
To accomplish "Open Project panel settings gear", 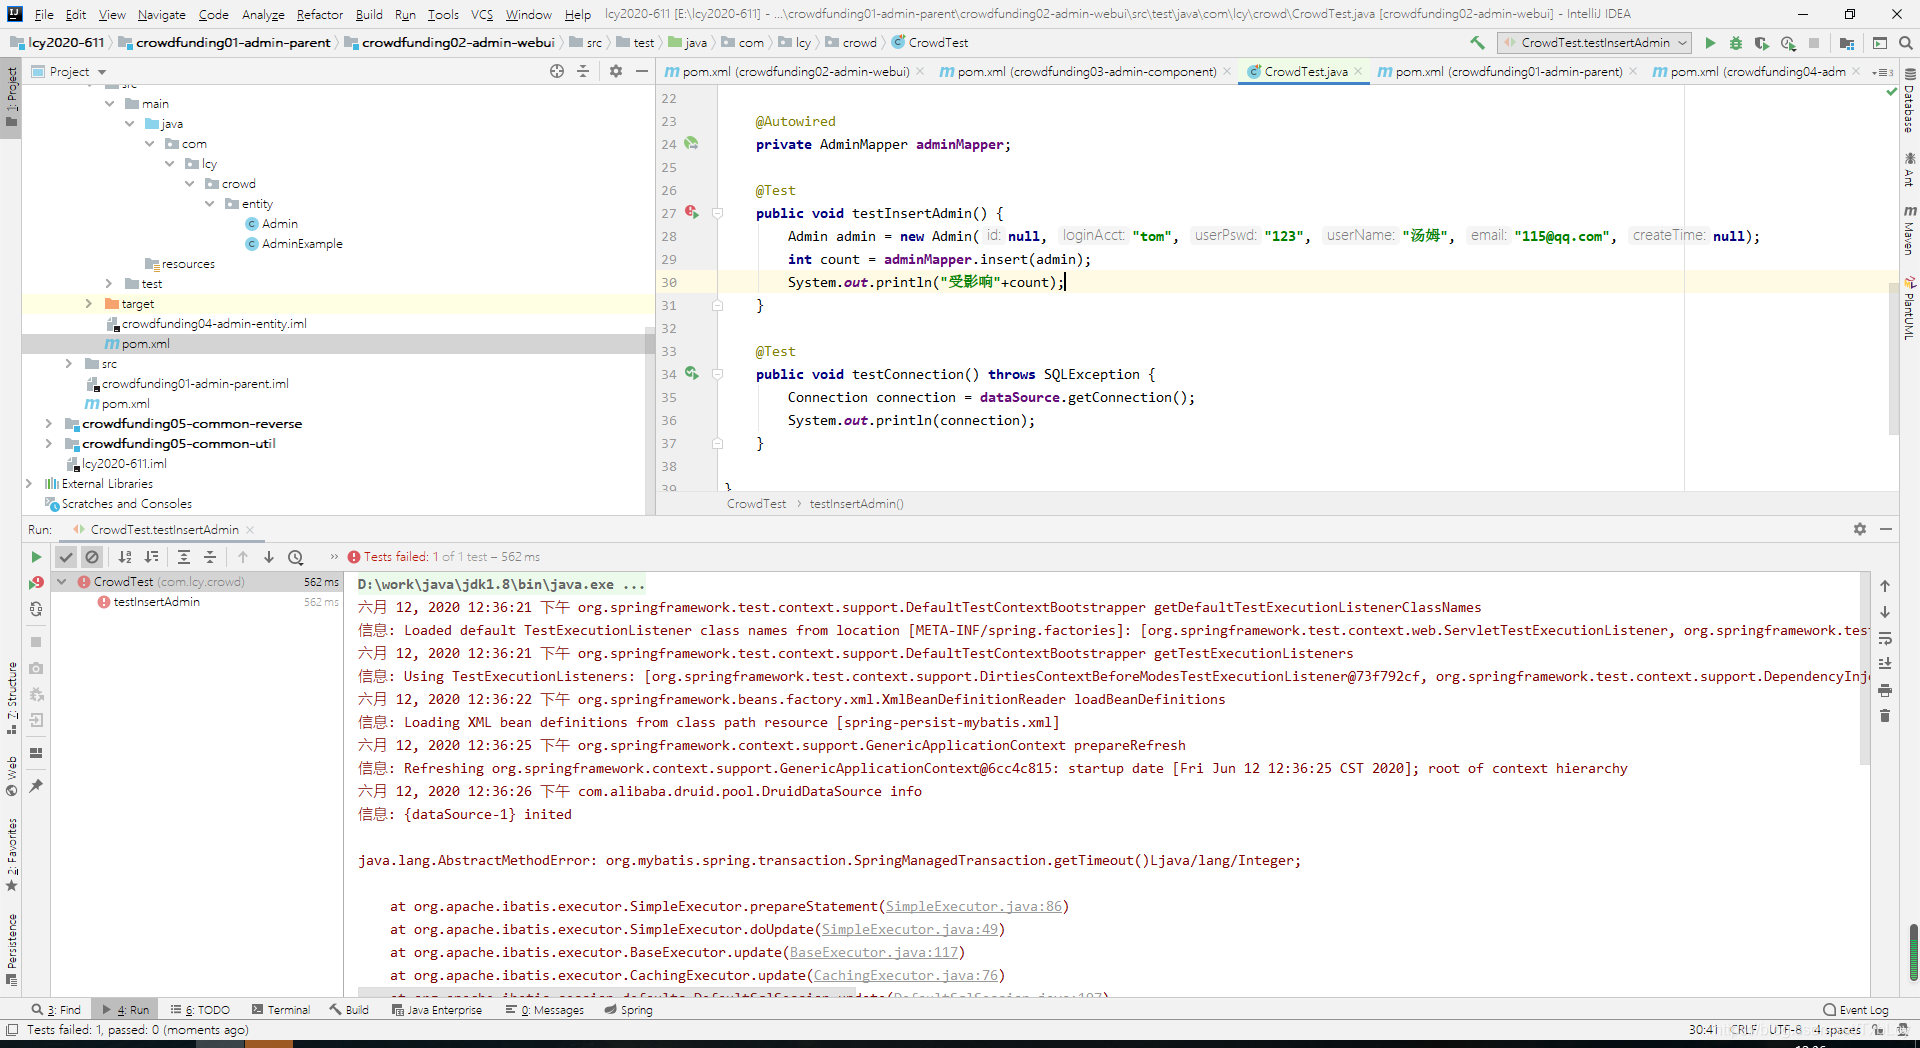I will point(616,71).
